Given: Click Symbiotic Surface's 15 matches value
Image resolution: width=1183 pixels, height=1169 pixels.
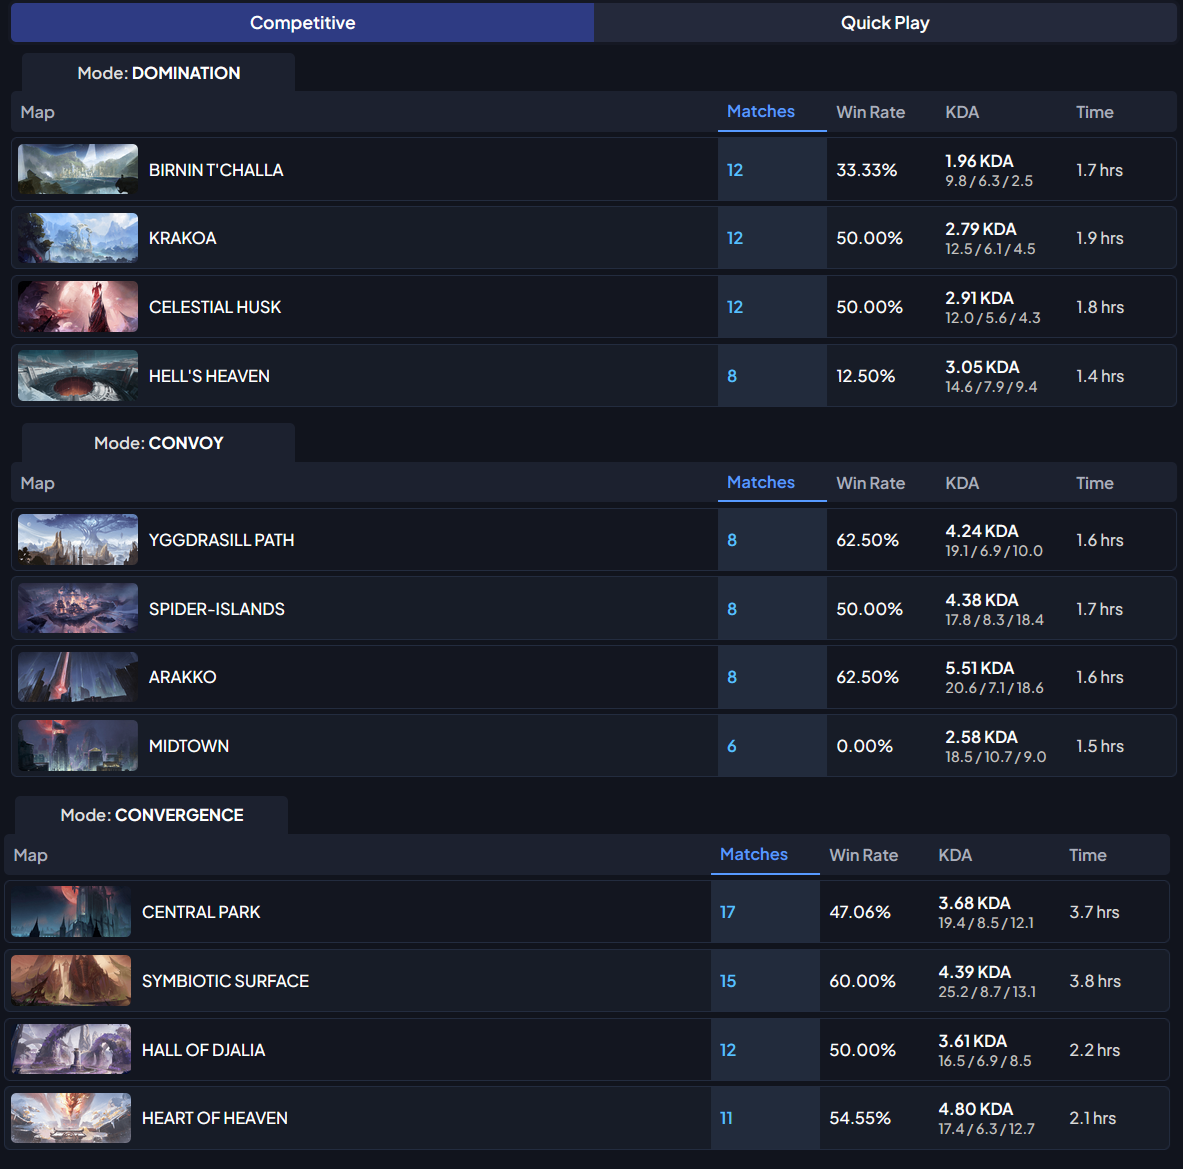Looking at the screenshot, I should tap(727, 981).
